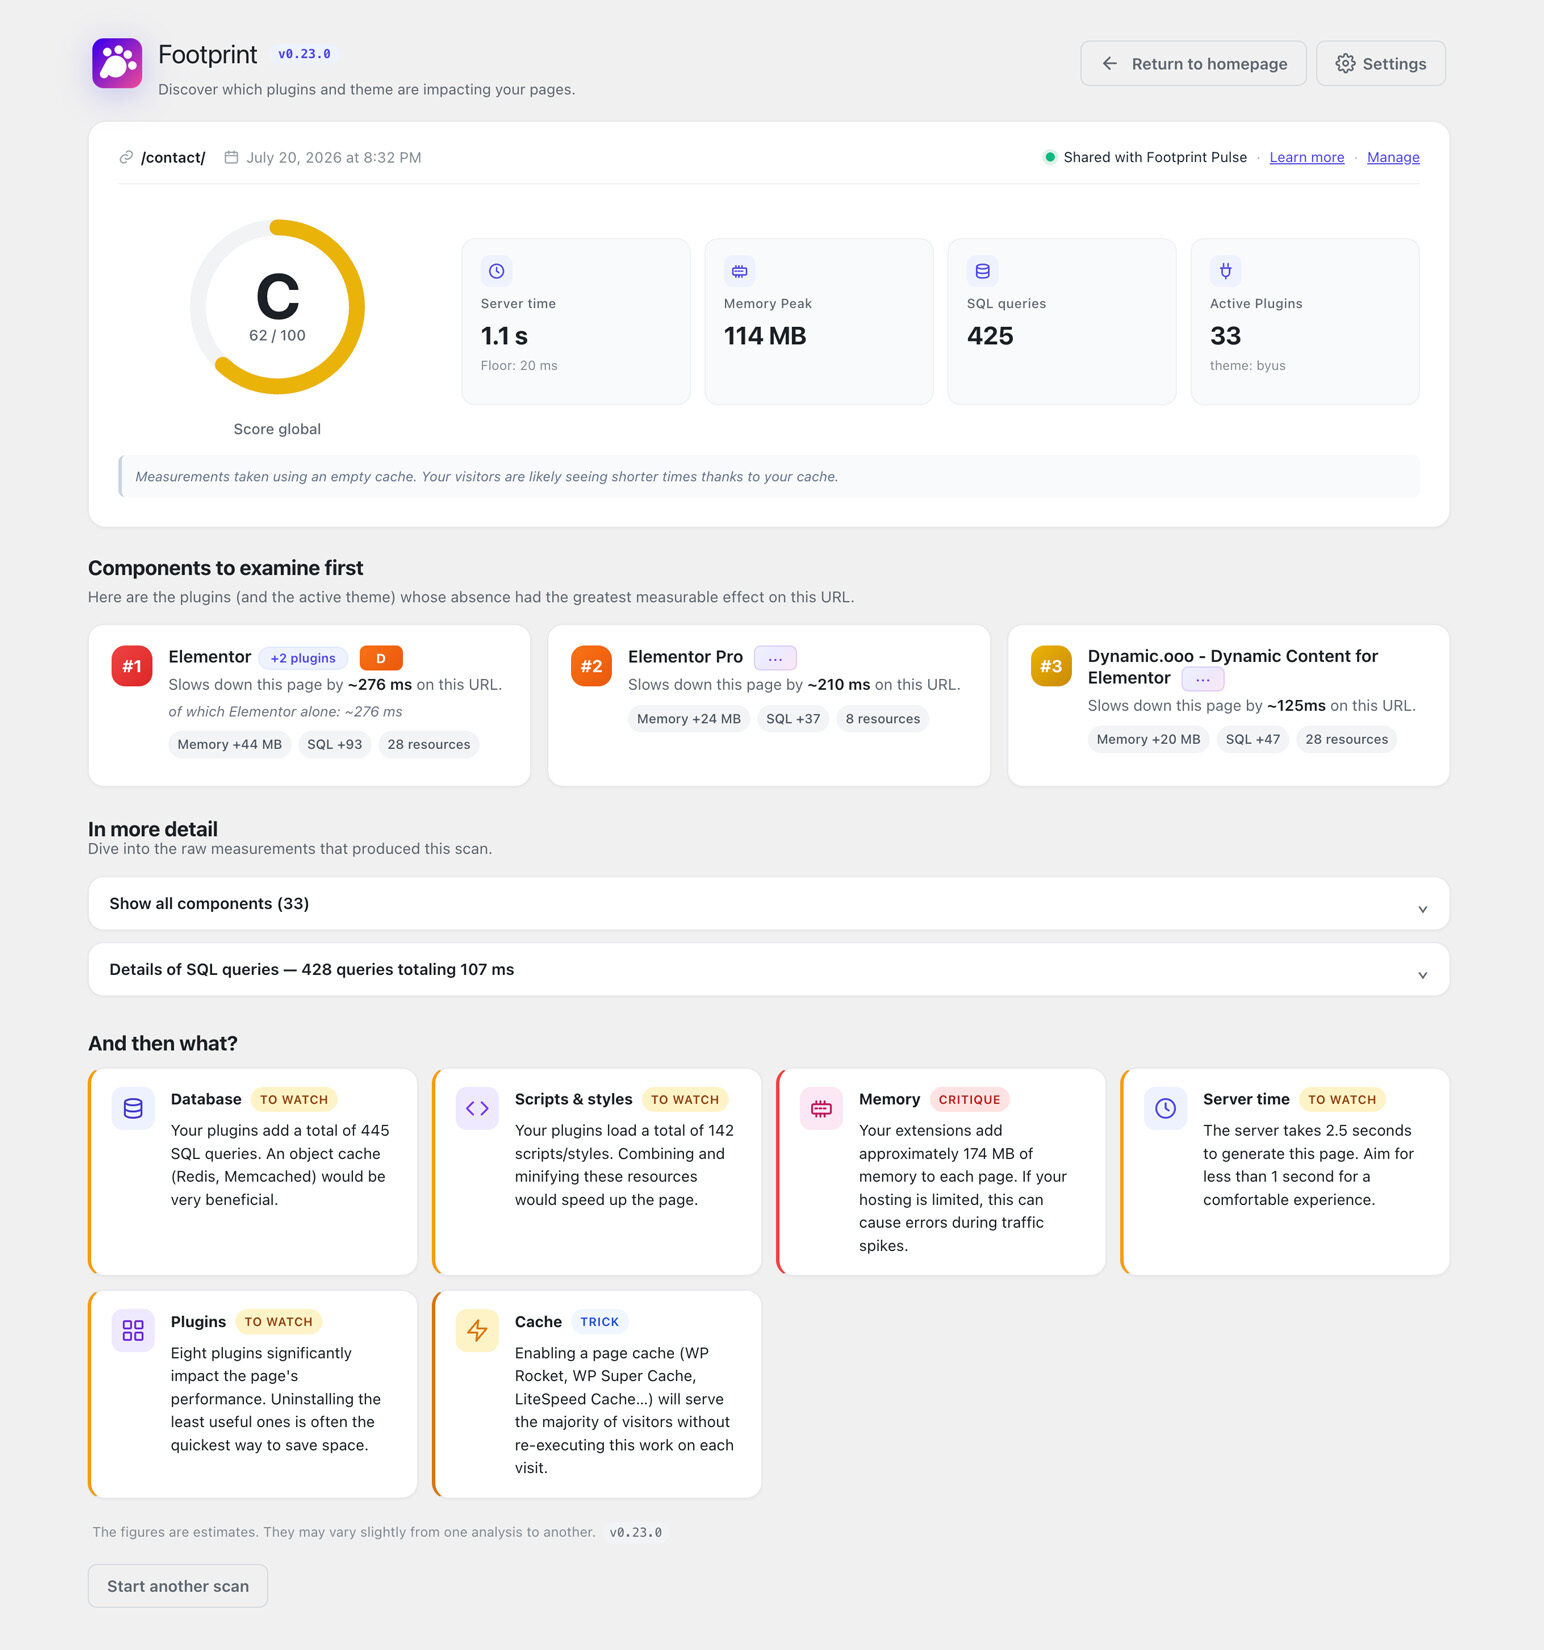Click Return to homepage button

coord(1193,63)
